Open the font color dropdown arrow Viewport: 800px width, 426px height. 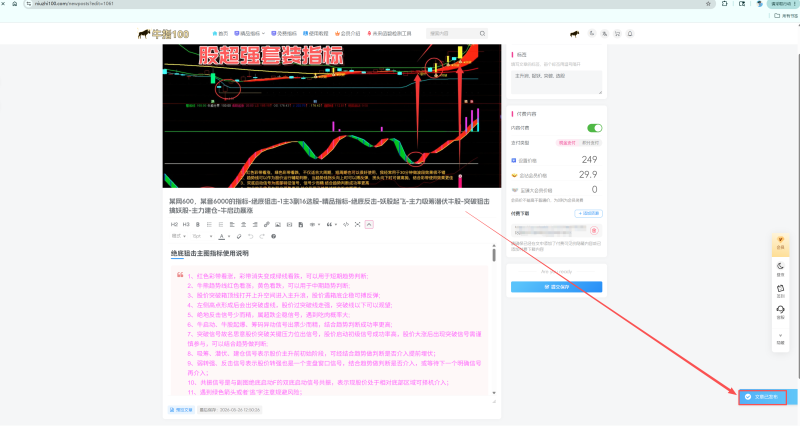229,236
